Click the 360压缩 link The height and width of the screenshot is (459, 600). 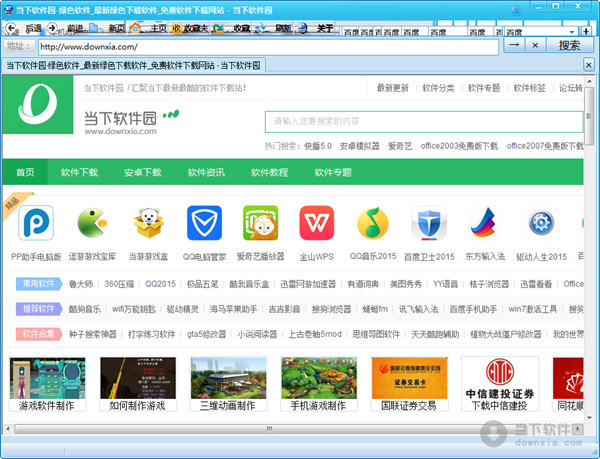pos(119,284)
